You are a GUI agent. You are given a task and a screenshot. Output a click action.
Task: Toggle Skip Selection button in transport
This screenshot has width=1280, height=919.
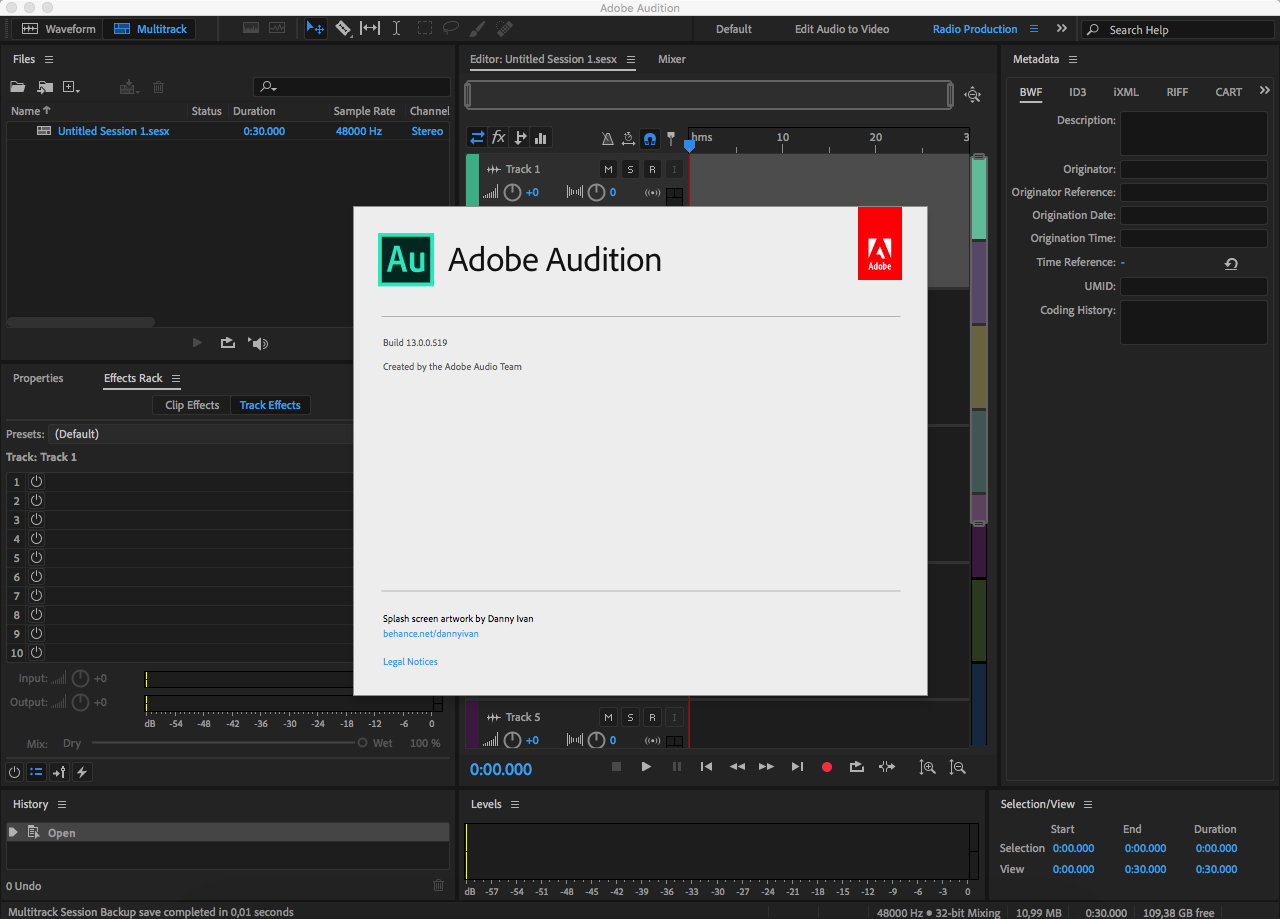pos(887,767)
